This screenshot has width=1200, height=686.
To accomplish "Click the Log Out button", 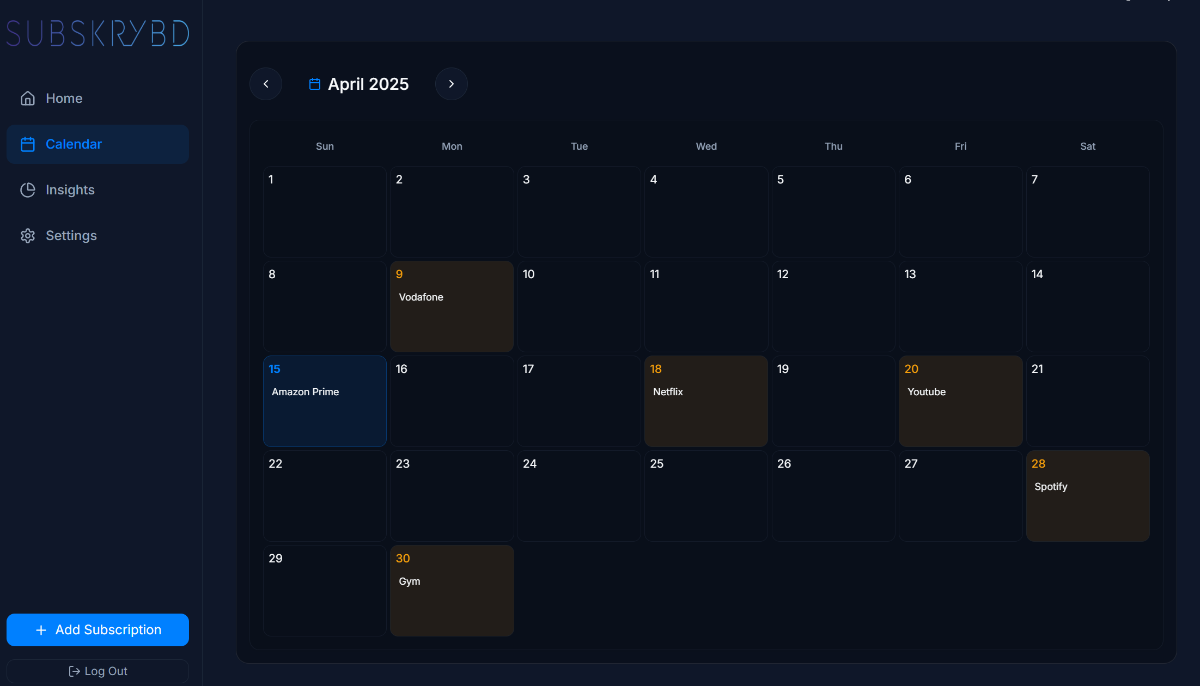I will tap(97, 671).
